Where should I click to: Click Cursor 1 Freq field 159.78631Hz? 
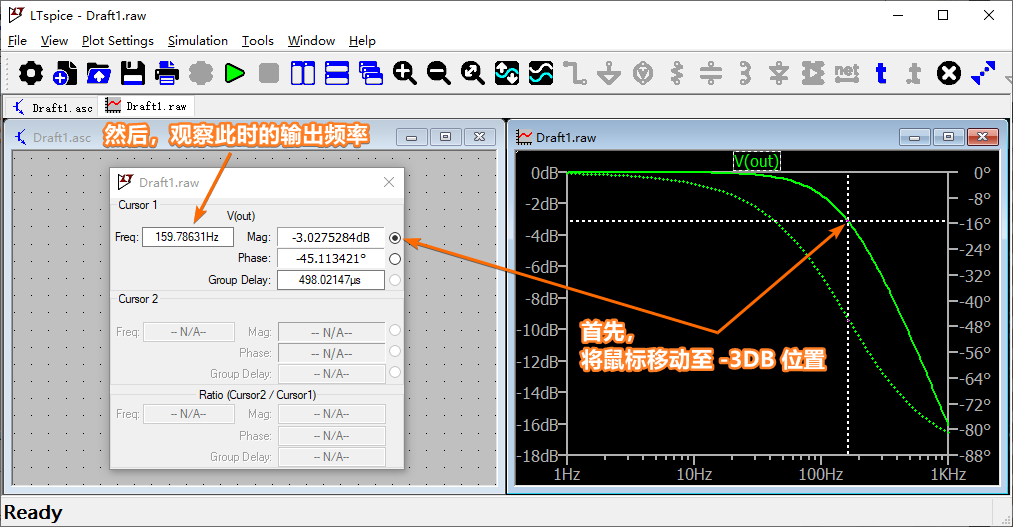[187, 237]
